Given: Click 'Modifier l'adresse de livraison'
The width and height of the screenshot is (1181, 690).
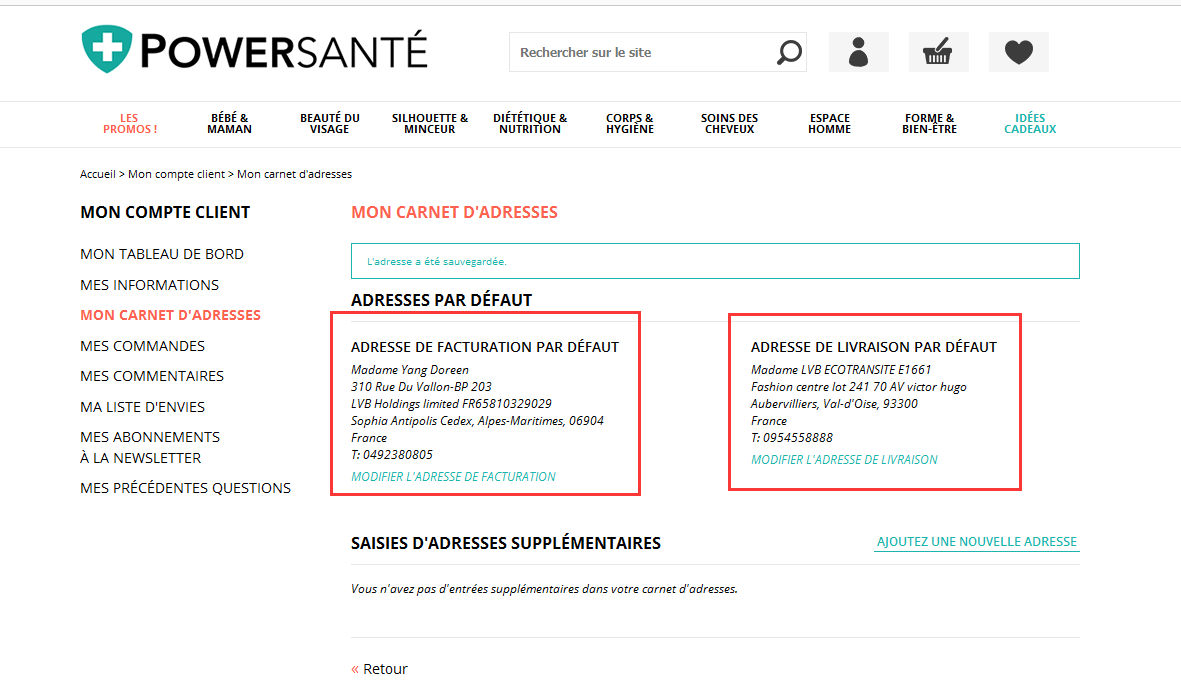Looking at the screenshot, I should pyautogui.click(x=844, y=459).
